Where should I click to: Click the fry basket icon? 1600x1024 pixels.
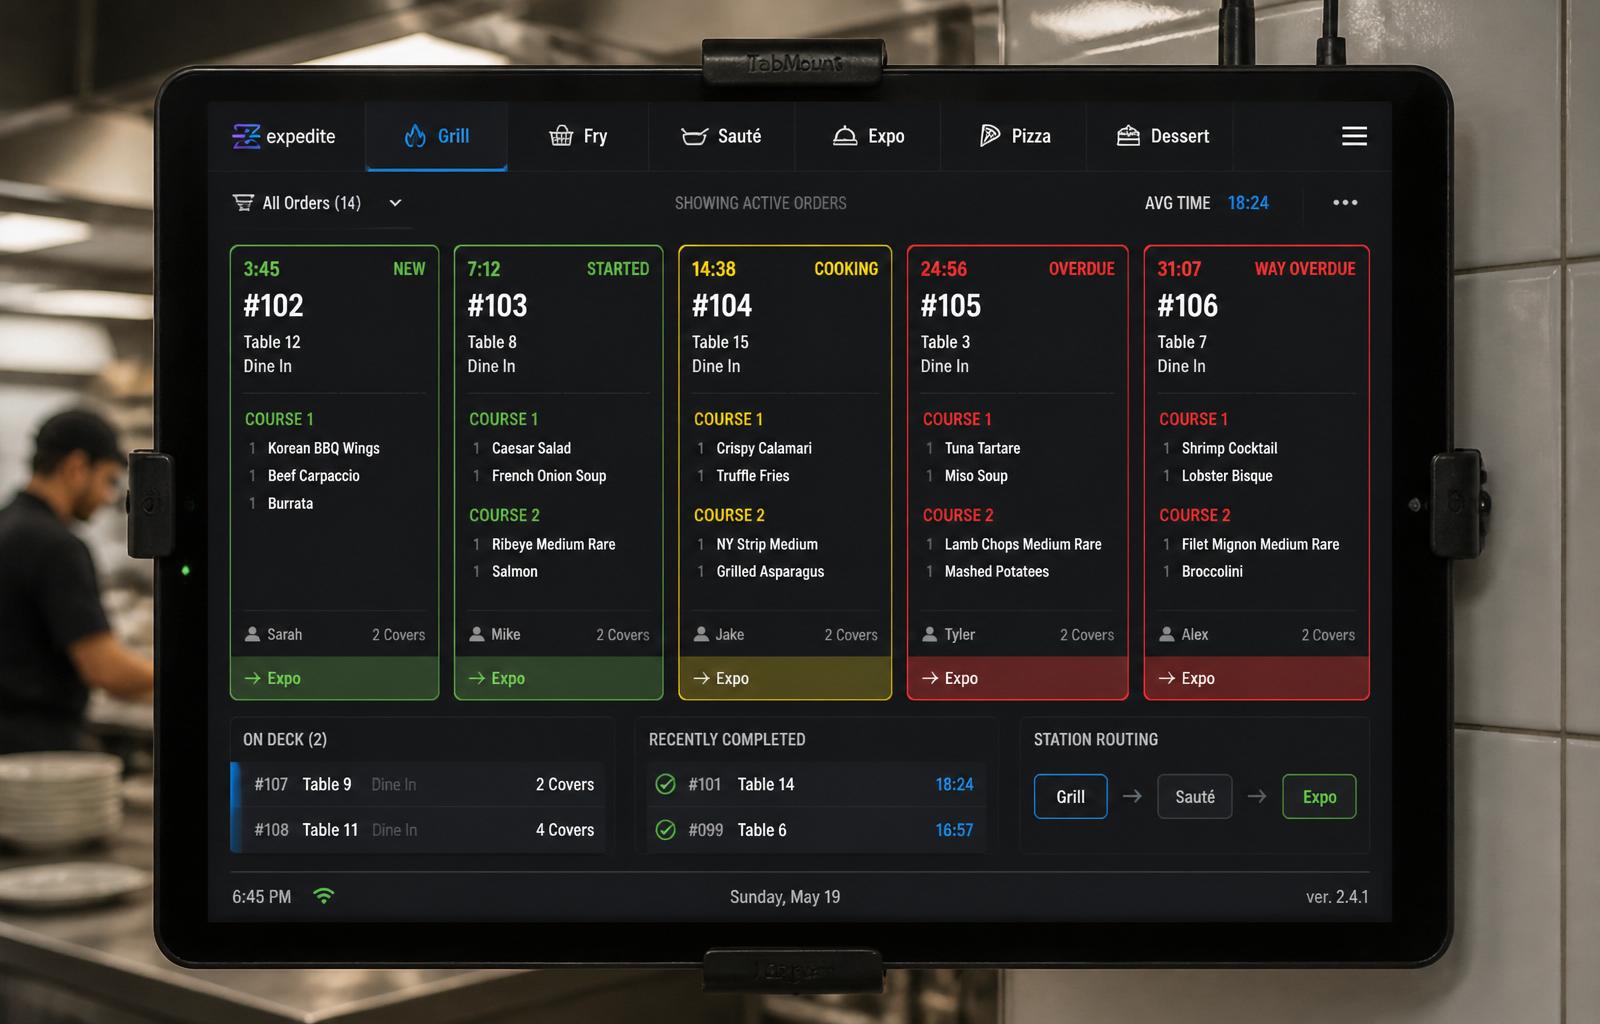(x=561, y=136)
